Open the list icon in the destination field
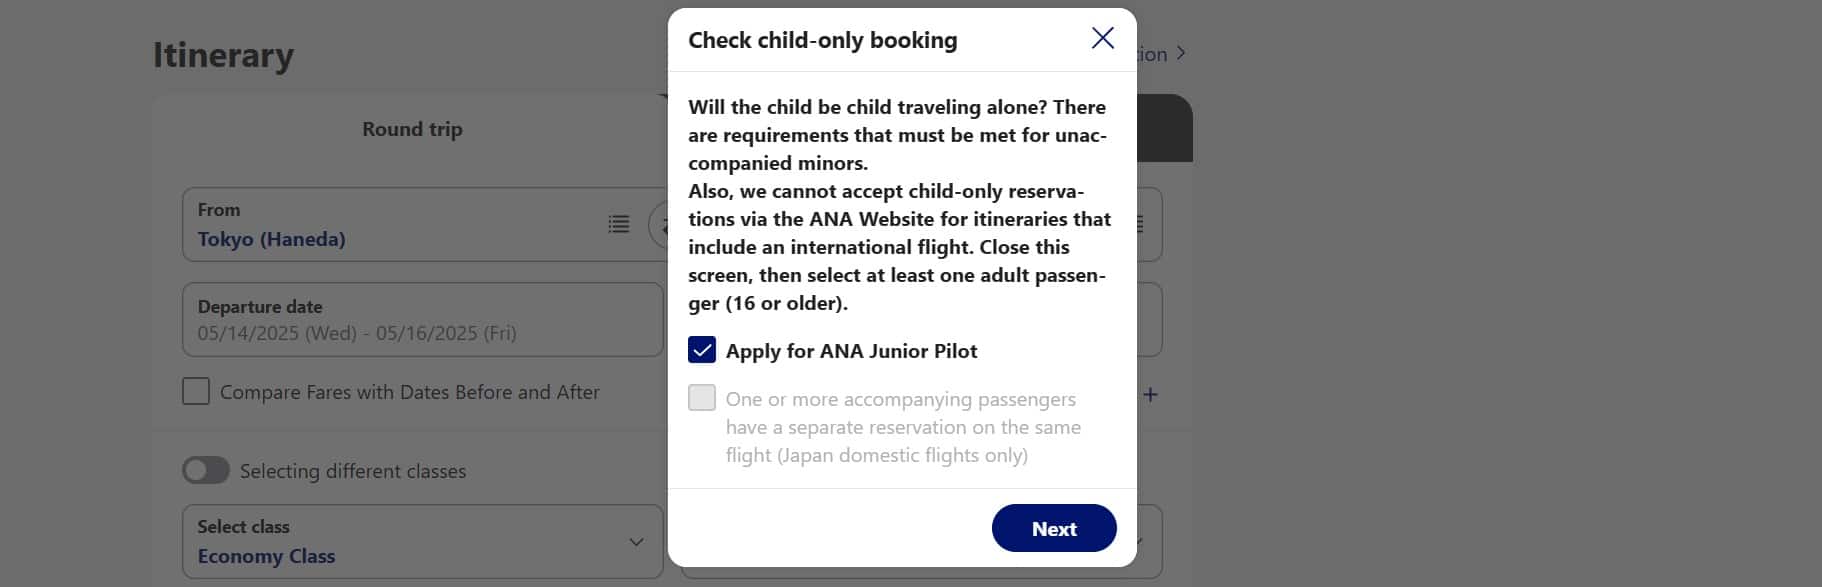This screenshot has height=587, width=1822. (1140, 225)
